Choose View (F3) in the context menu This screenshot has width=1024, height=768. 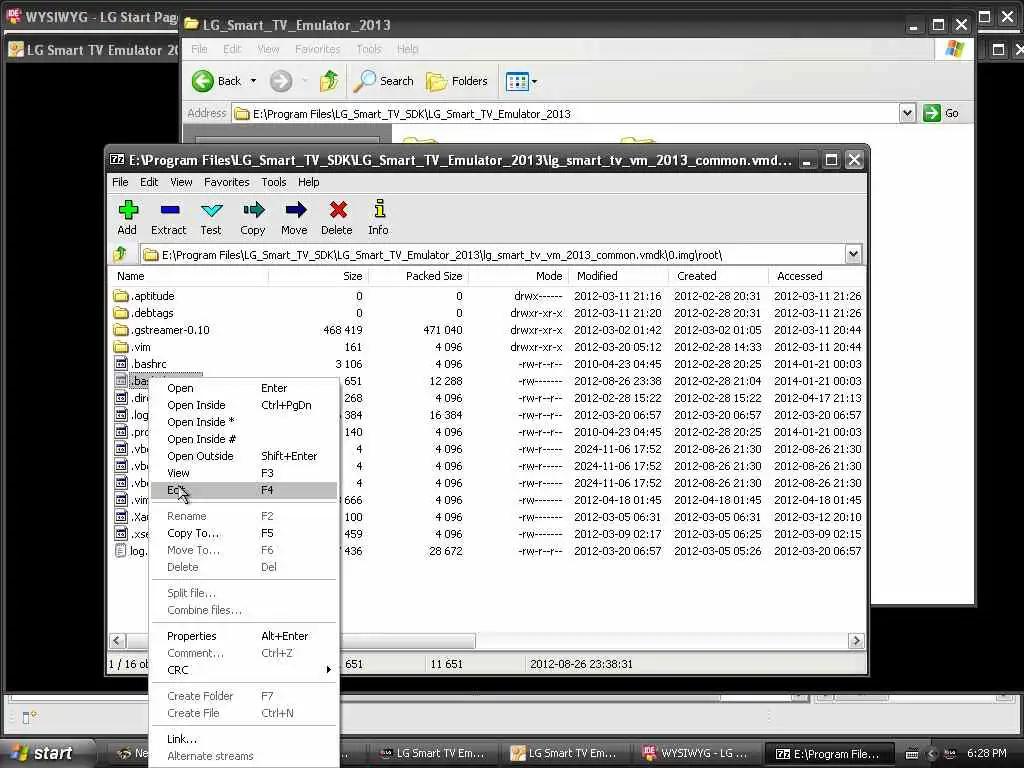(x=244, y=473)
